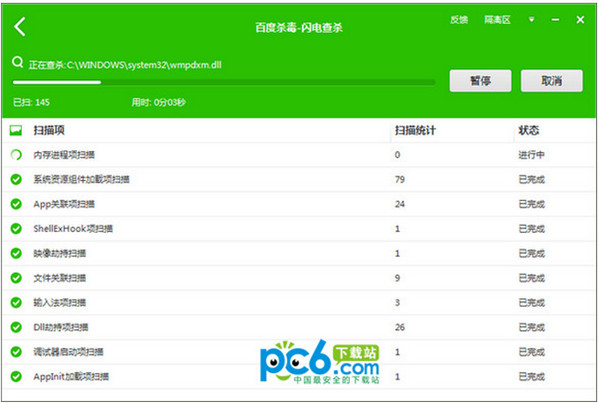Click the 状态 column header
Image resolution: width=599 pixels, height=403 pixels.
(x=528, y=130)
